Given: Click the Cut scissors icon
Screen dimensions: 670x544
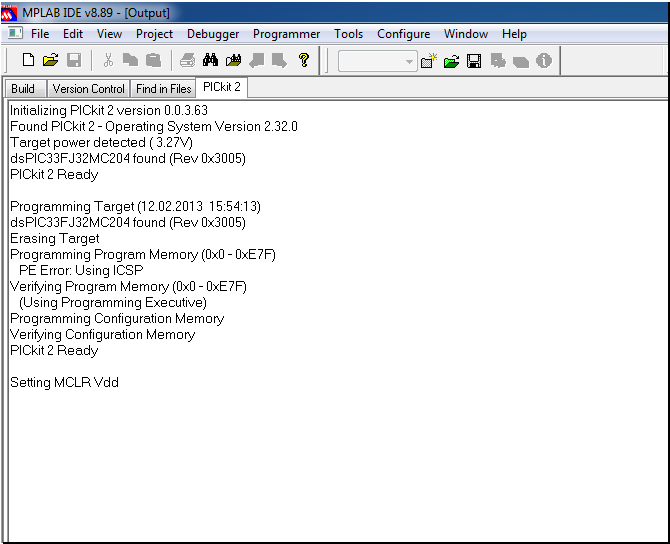Looking at the screenshot, I should pos(109,60).
